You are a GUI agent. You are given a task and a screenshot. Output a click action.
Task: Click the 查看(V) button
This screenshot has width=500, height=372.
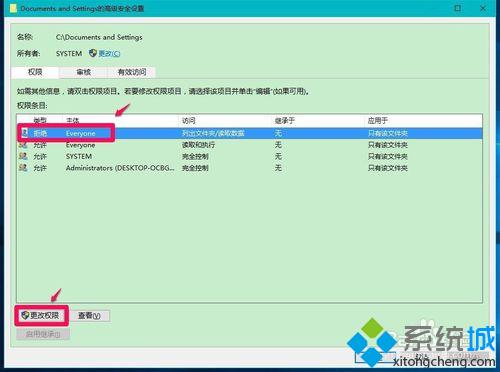click(x=89, y=315)
